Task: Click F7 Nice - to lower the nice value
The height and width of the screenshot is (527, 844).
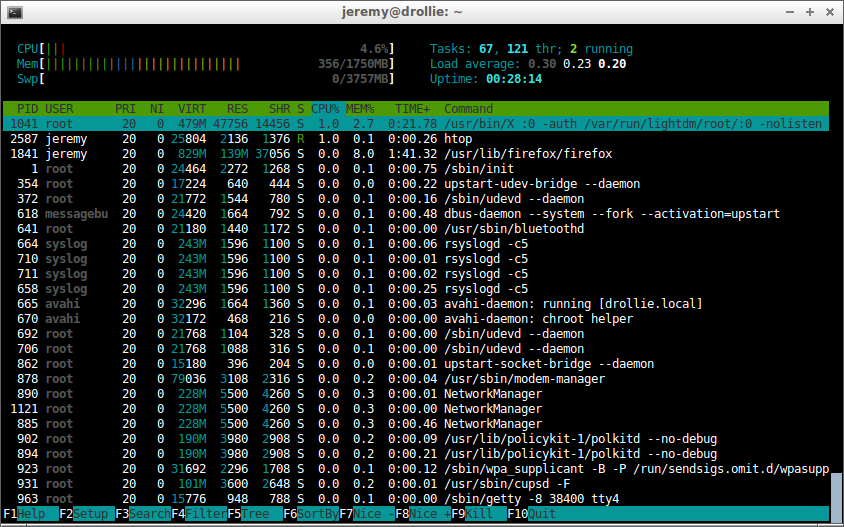Action: (367, 514)
